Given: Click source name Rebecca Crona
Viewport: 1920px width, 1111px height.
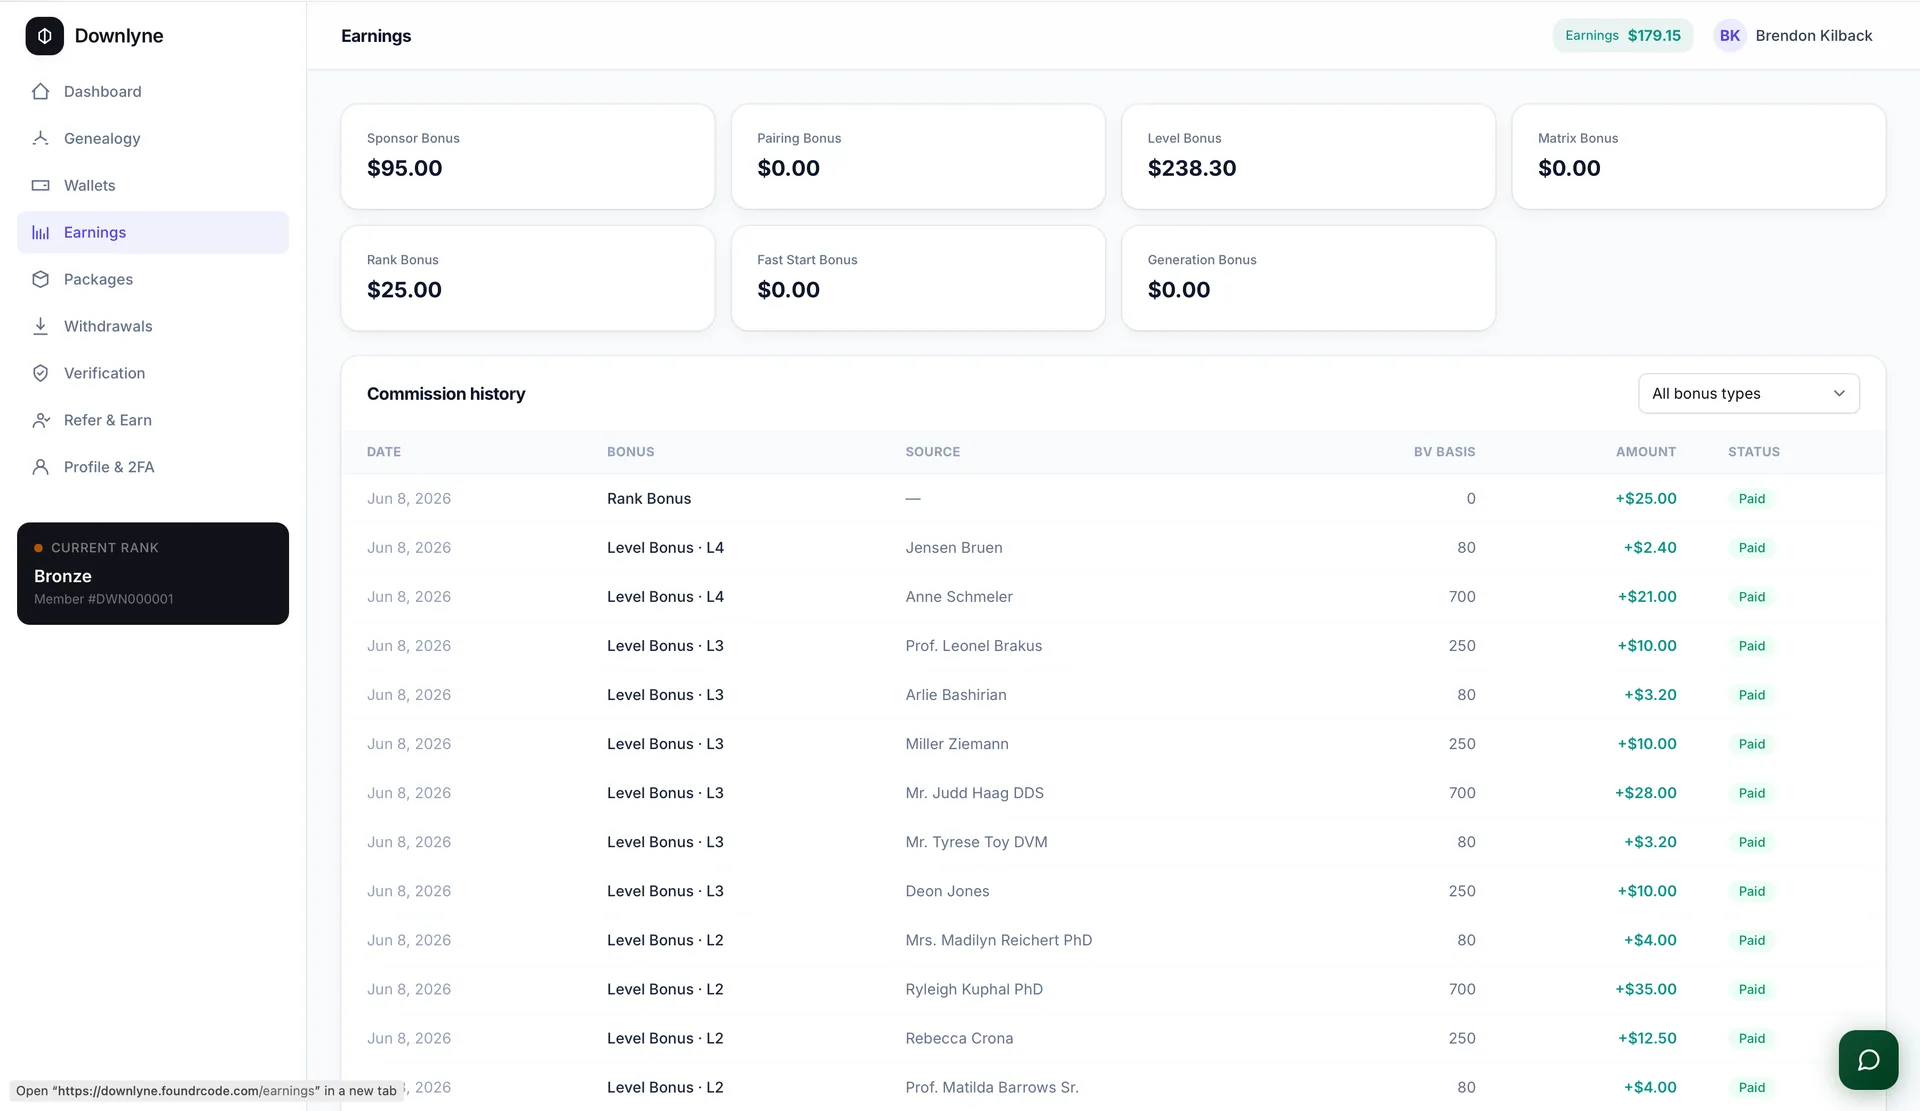Looking at the screenshot, I should 959,1038.
